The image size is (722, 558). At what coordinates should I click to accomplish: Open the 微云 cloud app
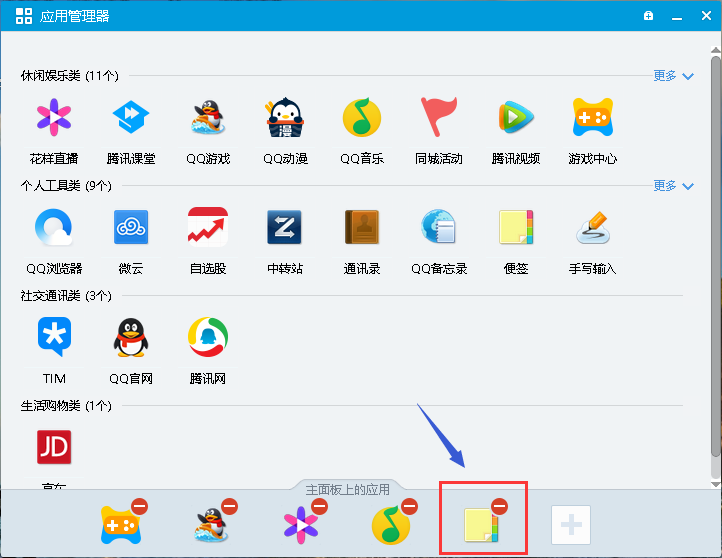click(x=130, y=228)
